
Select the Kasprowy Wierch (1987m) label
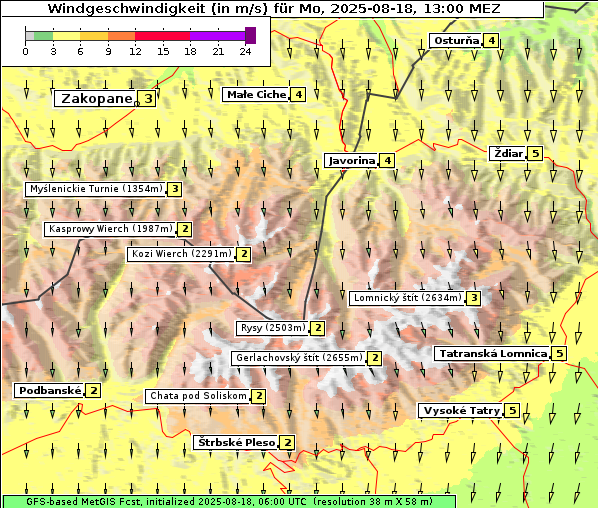point(110,229)
